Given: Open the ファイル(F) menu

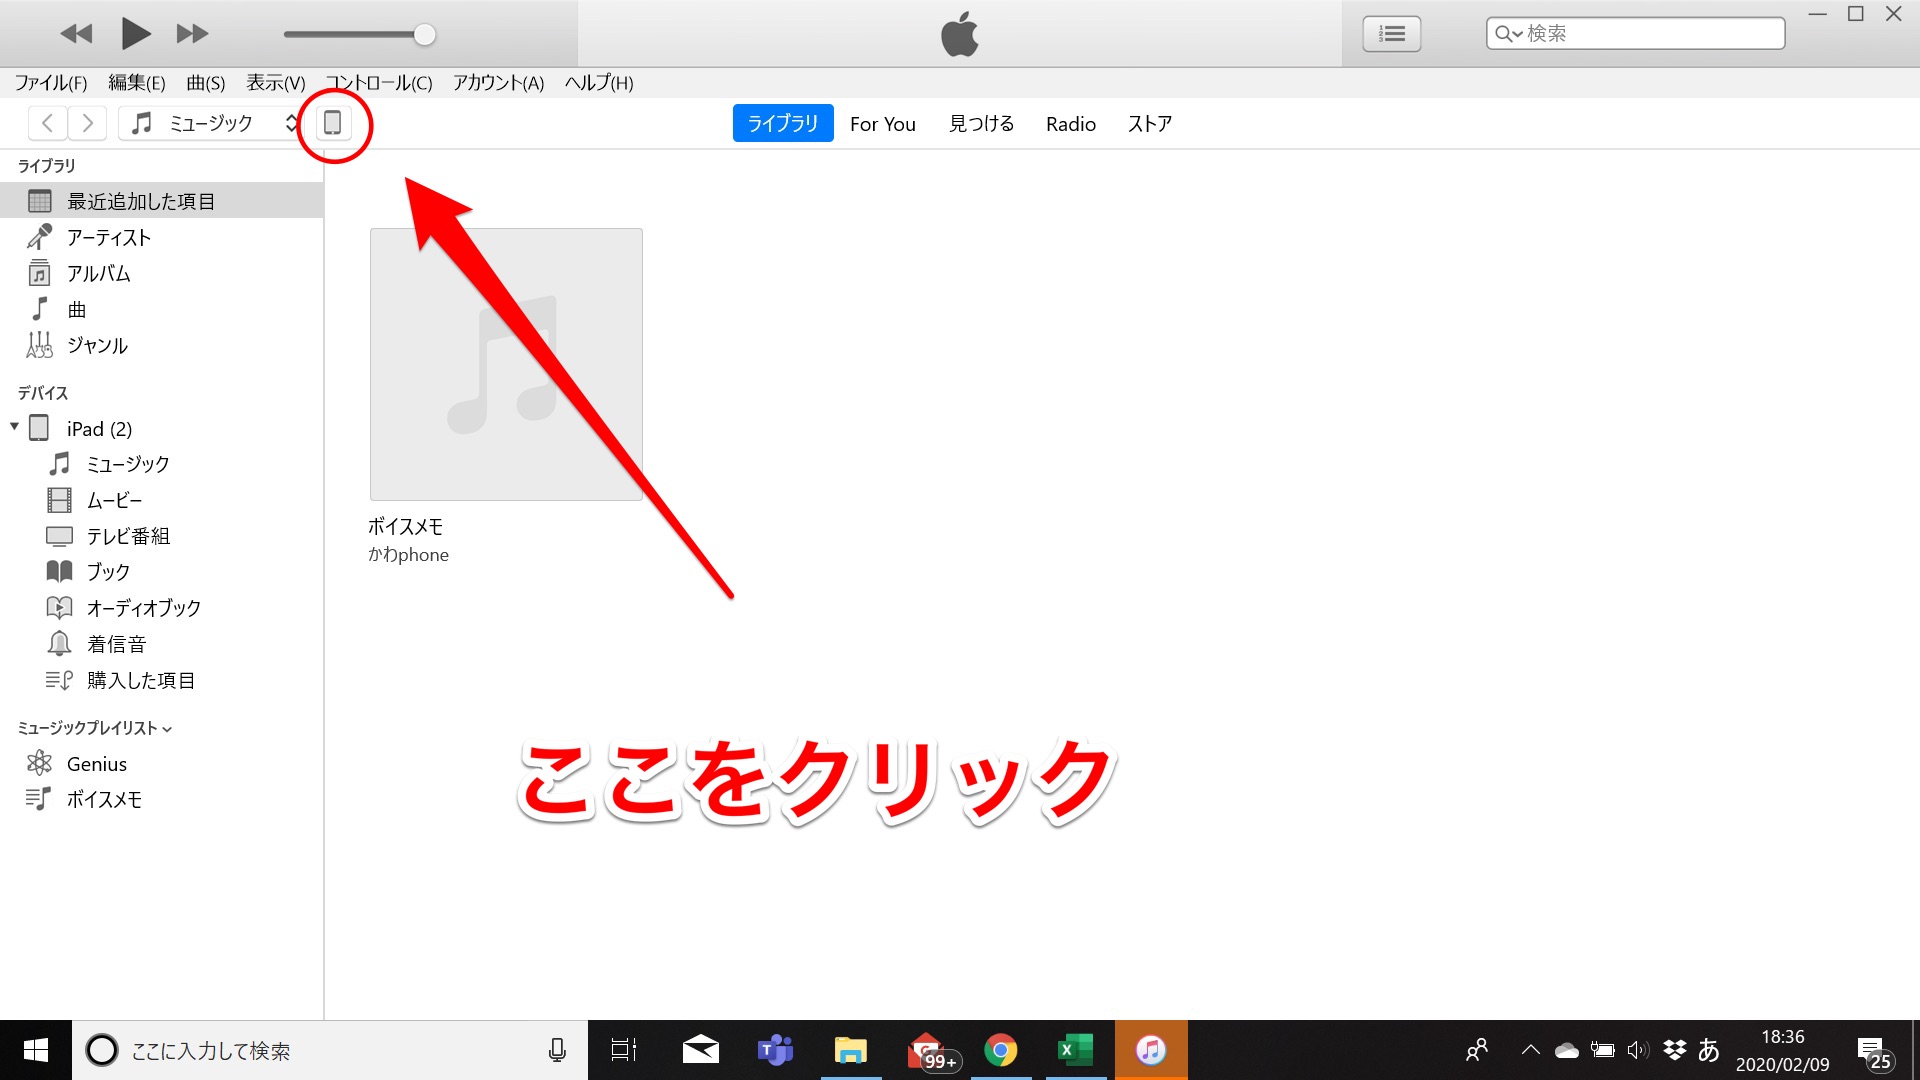Looking at the screenshot, I should pyautogui.click(x=51, y=83).
